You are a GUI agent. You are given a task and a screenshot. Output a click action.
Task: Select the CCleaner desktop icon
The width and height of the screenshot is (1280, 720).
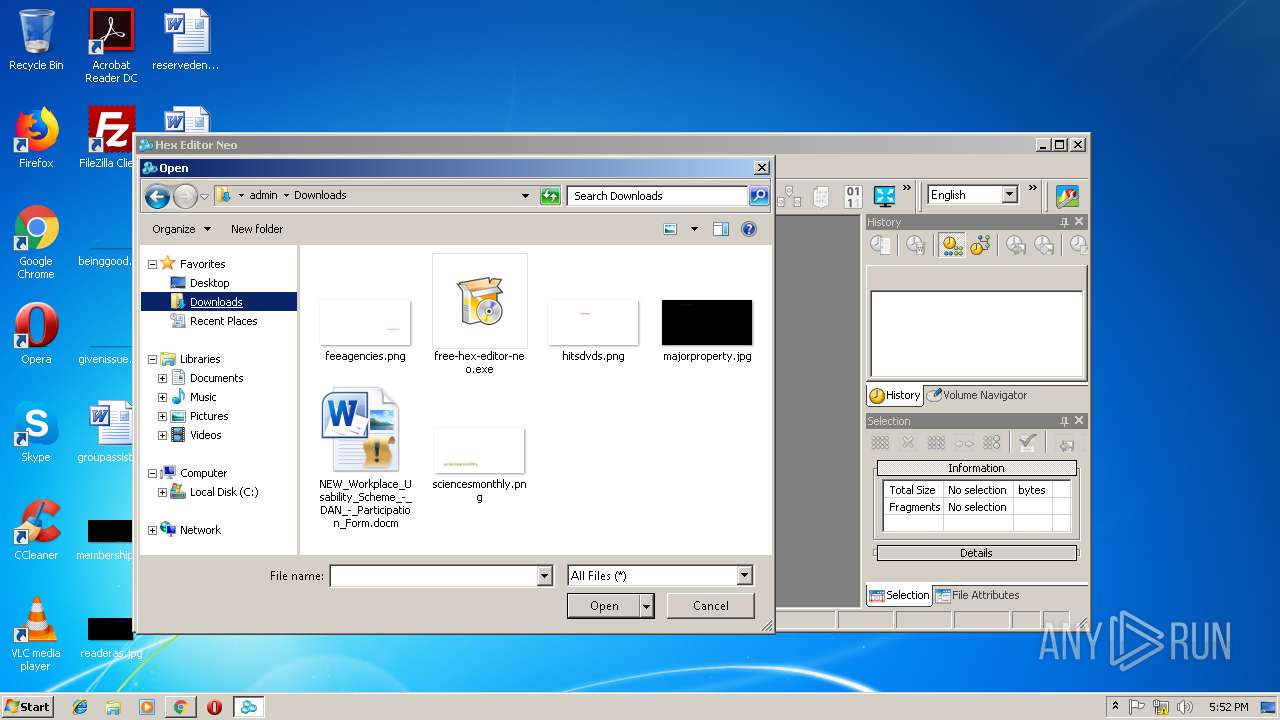click(36, 531)
